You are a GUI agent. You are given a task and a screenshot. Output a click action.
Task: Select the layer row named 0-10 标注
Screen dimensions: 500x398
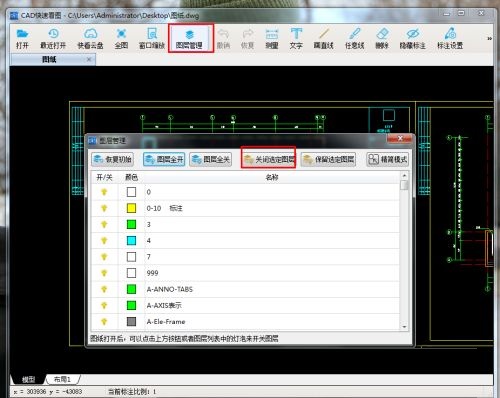[x=246, y=208]
